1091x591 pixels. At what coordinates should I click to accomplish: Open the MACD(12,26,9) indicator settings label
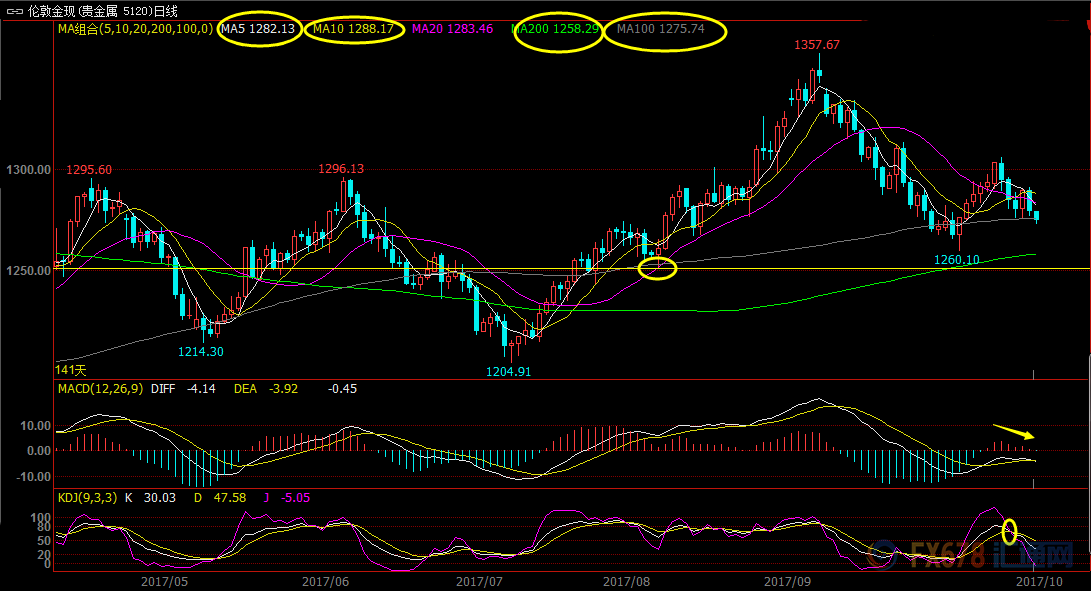click(100, 388)
